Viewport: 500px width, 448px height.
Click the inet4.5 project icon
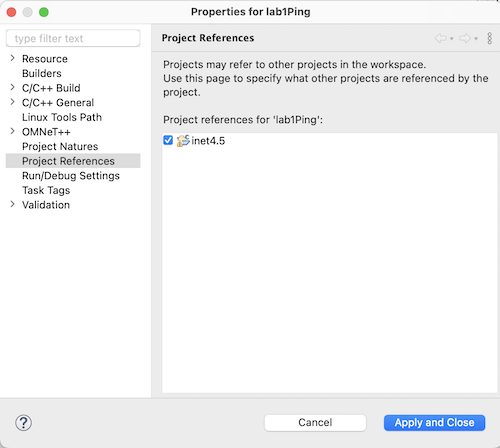tap(183, 141)
